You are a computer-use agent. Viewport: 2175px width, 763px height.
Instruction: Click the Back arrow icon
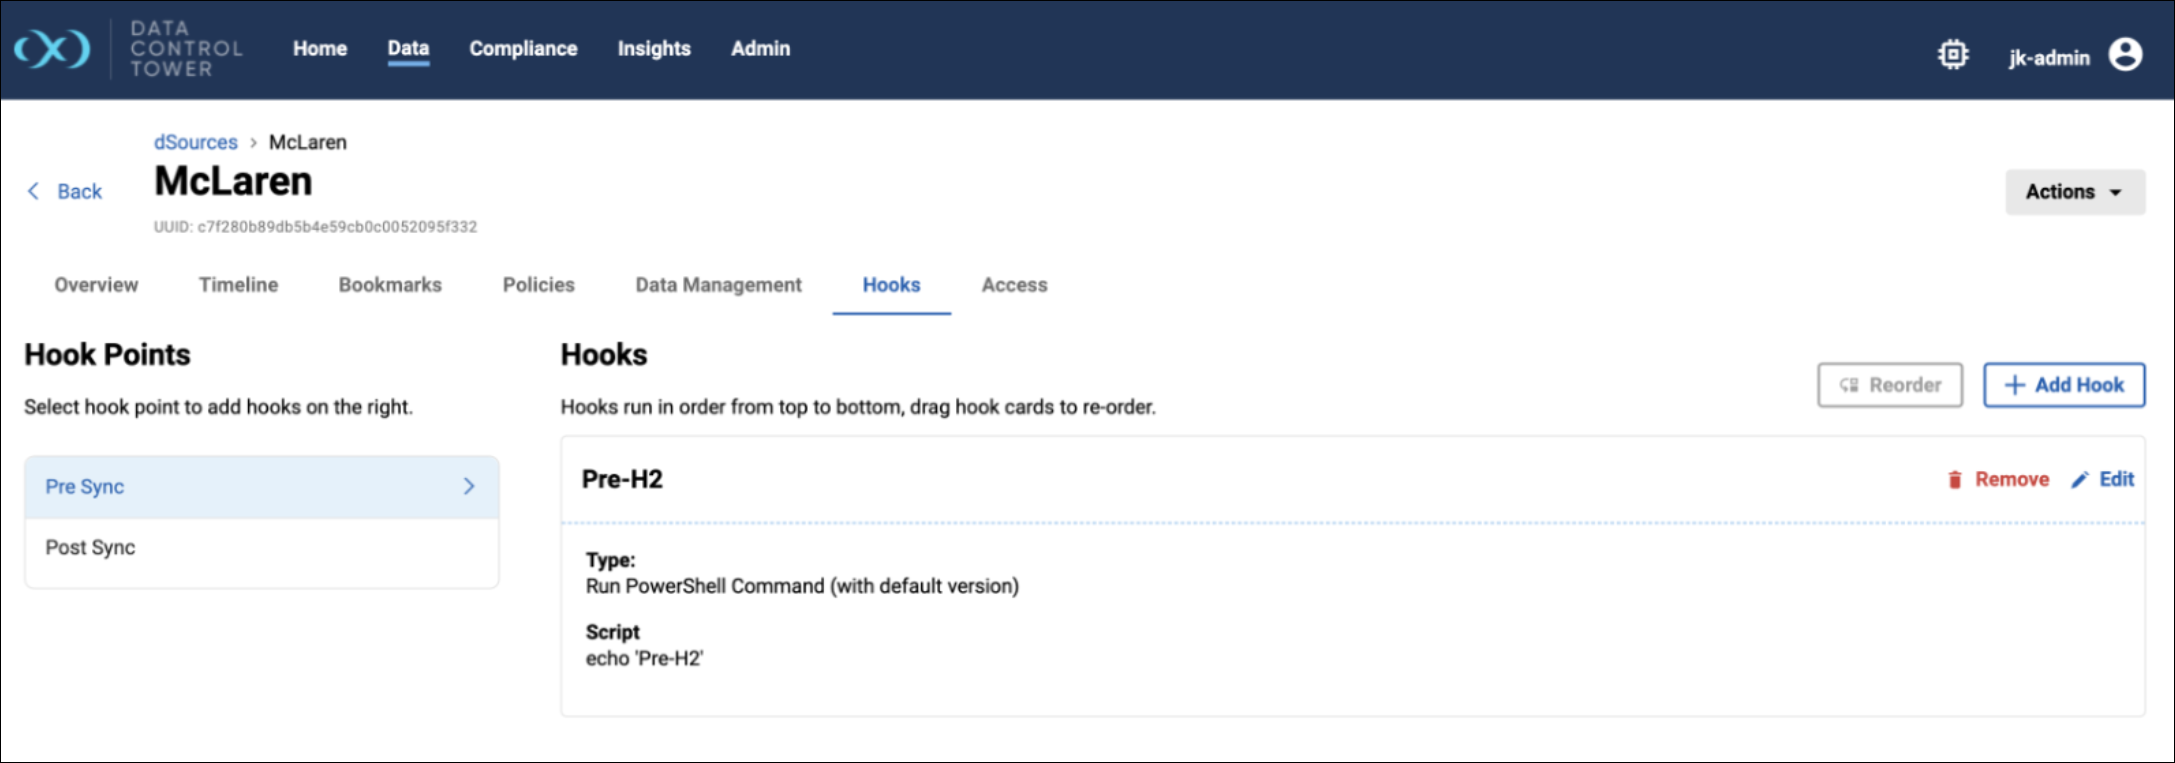pyautogui.click(x=34, y=191)
